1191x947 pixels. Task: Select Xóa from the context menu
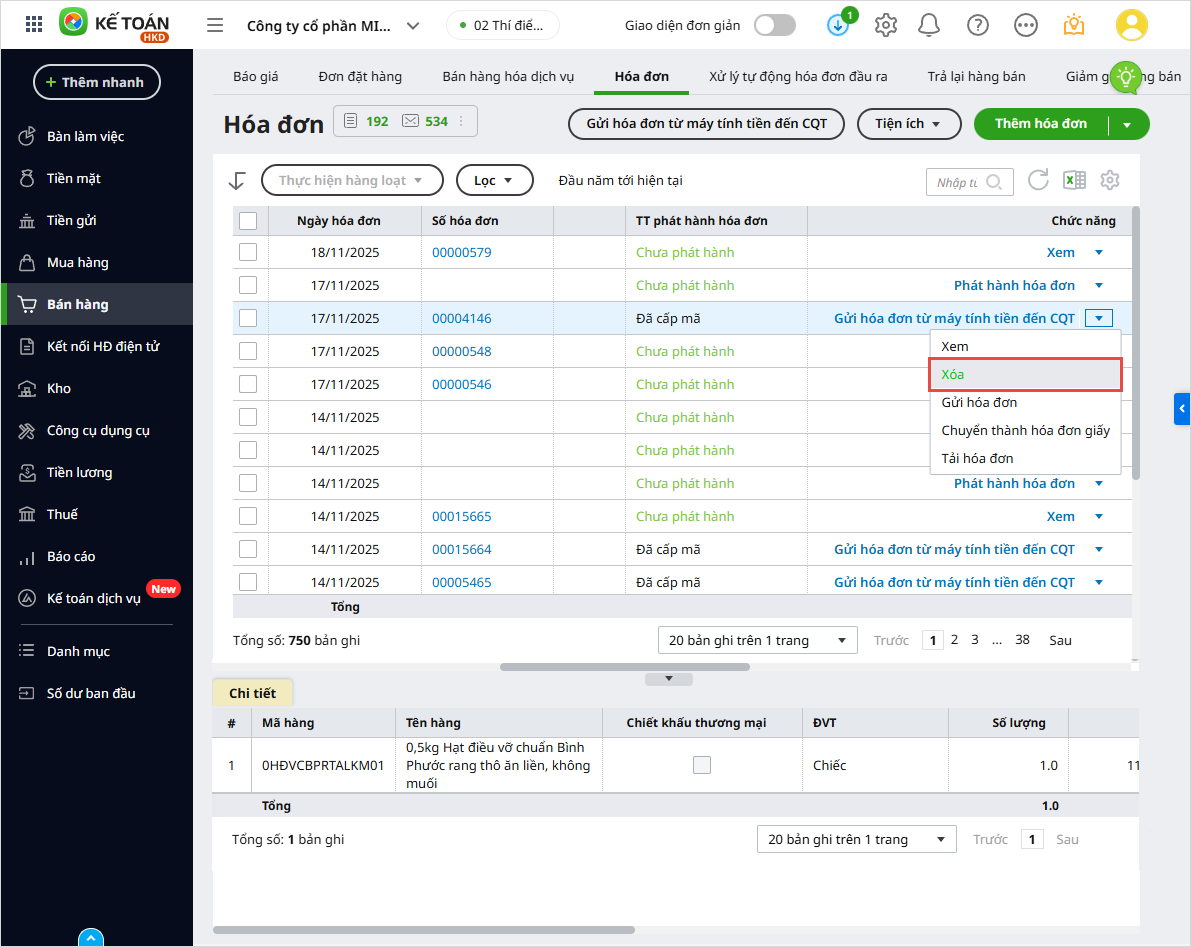[x=1026, y=374]
